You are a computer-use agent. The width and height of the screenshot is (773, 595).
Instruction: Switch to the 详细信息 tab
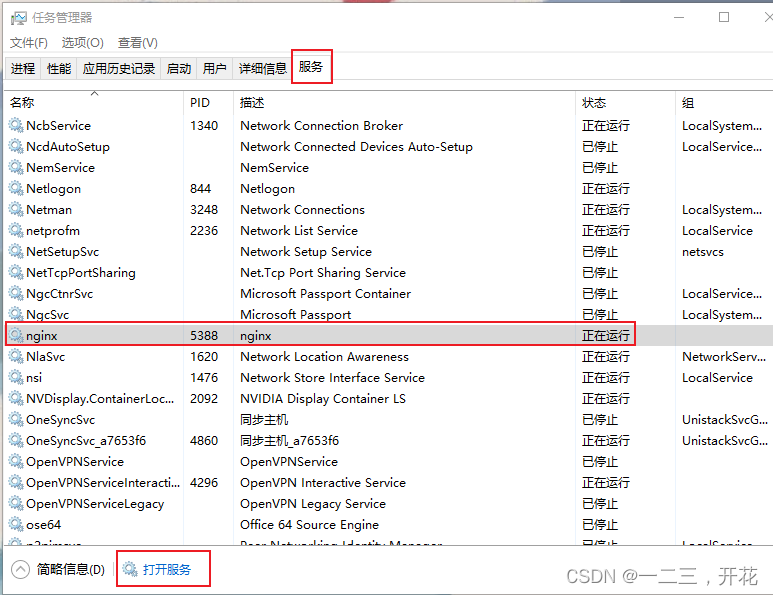coord(262,68)
